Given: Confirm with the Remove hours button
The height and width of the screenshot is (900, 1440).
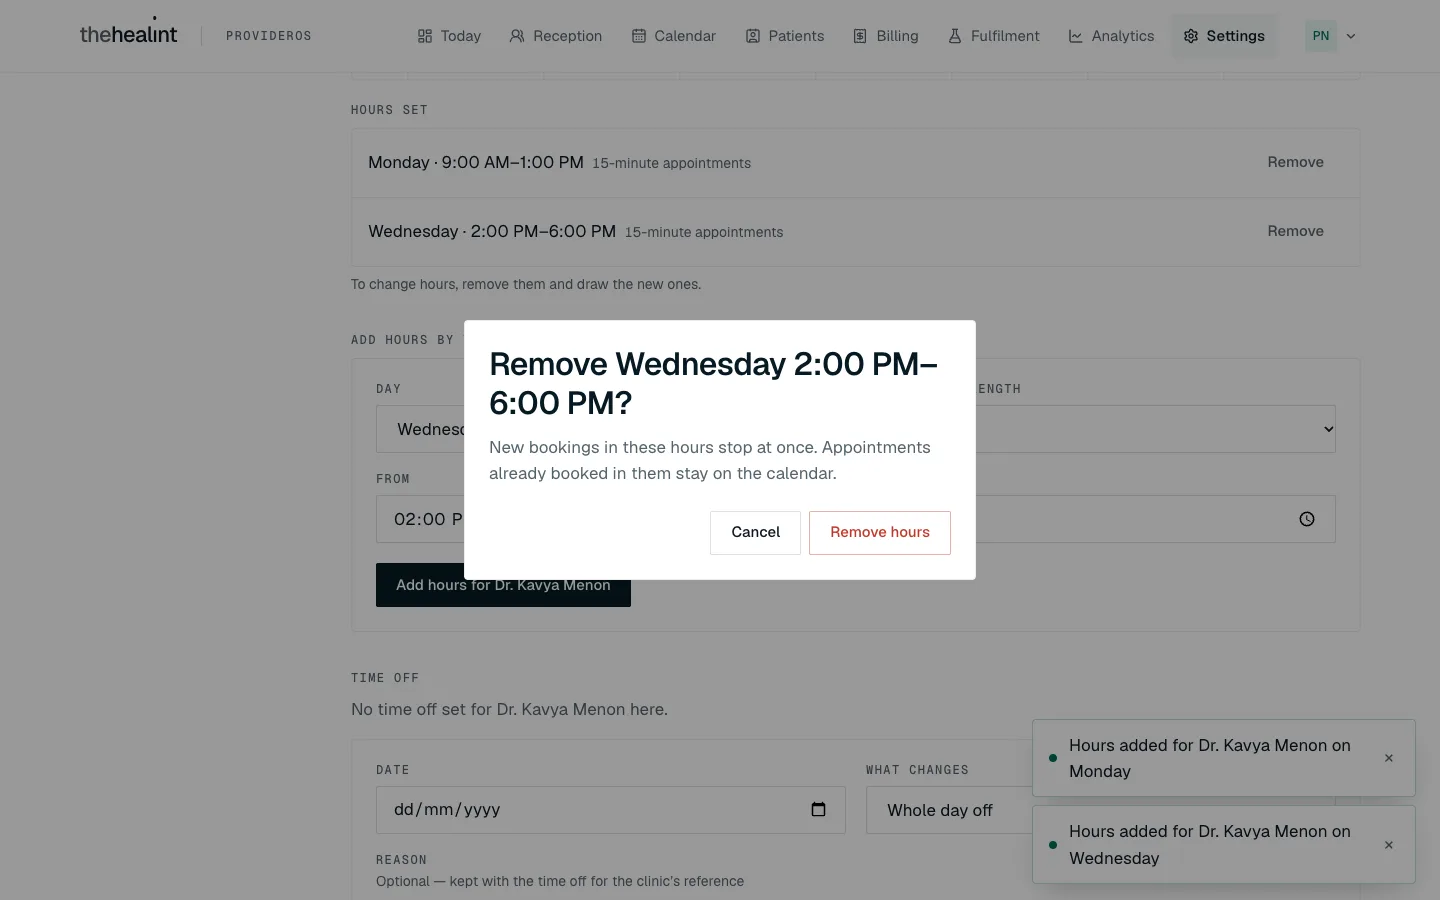Looking at the screenshot, I should (879, 533).
